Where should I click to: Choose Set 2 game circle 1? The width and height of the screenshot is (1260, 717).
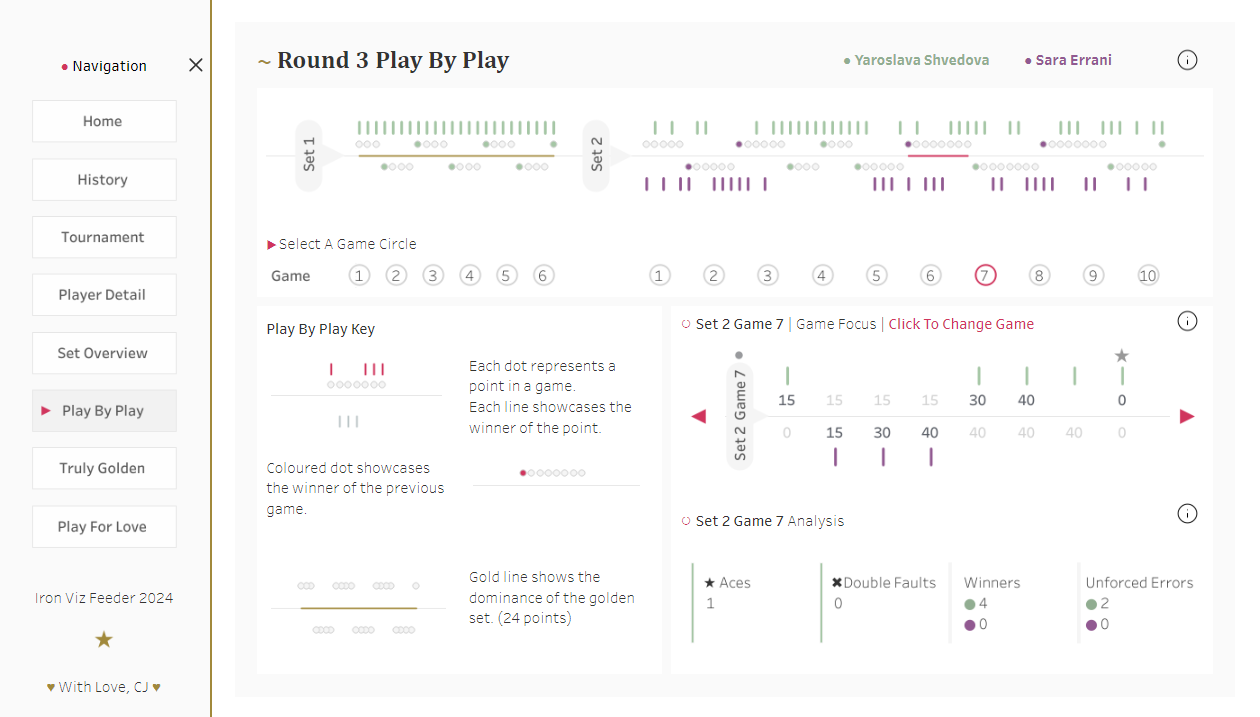click(658, 276)
